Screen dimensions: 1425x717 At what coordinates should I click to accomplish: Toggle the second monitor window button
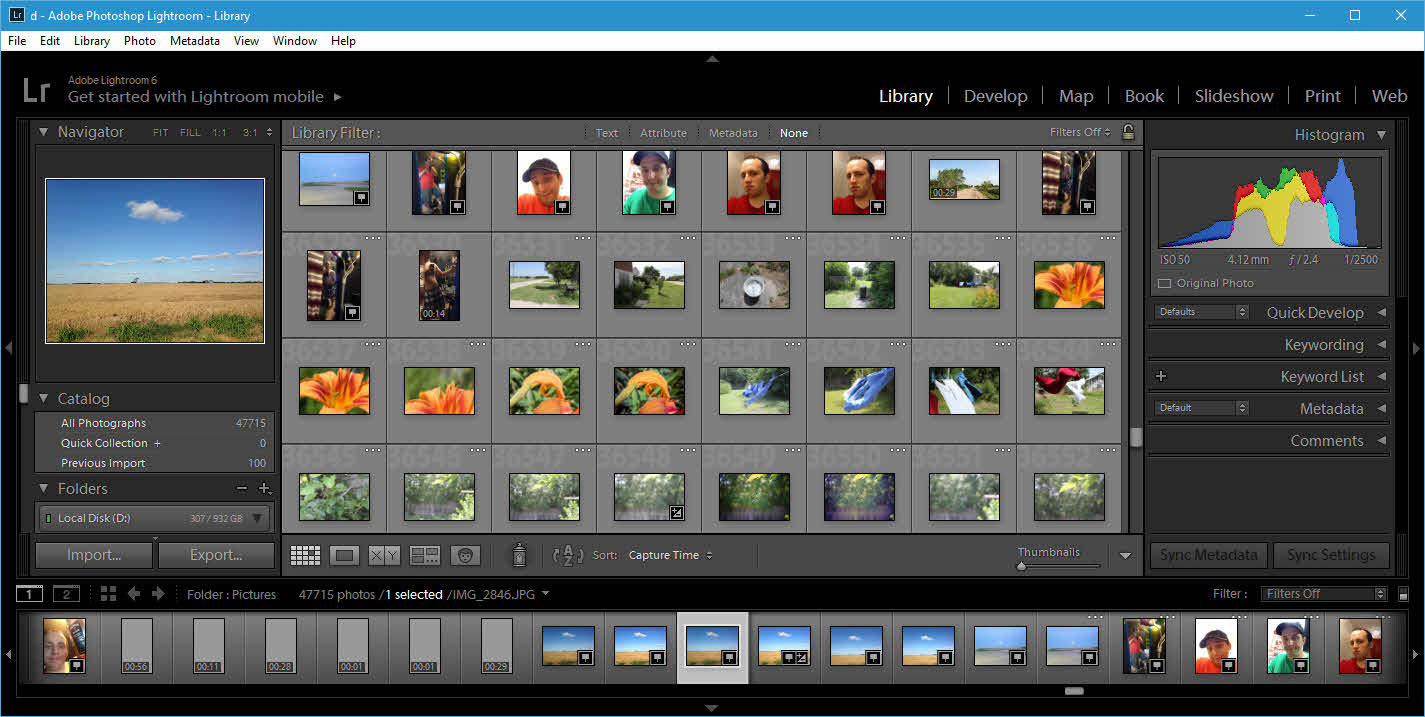(65, 594)
